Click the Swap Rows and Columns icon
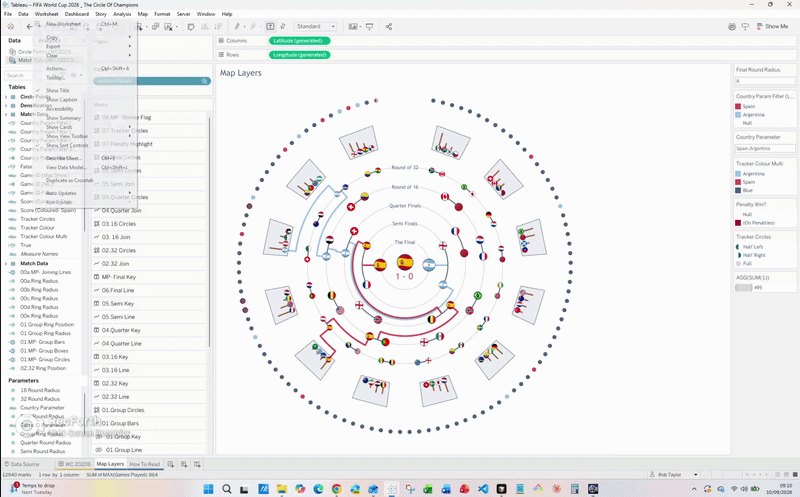 (191, 27)
